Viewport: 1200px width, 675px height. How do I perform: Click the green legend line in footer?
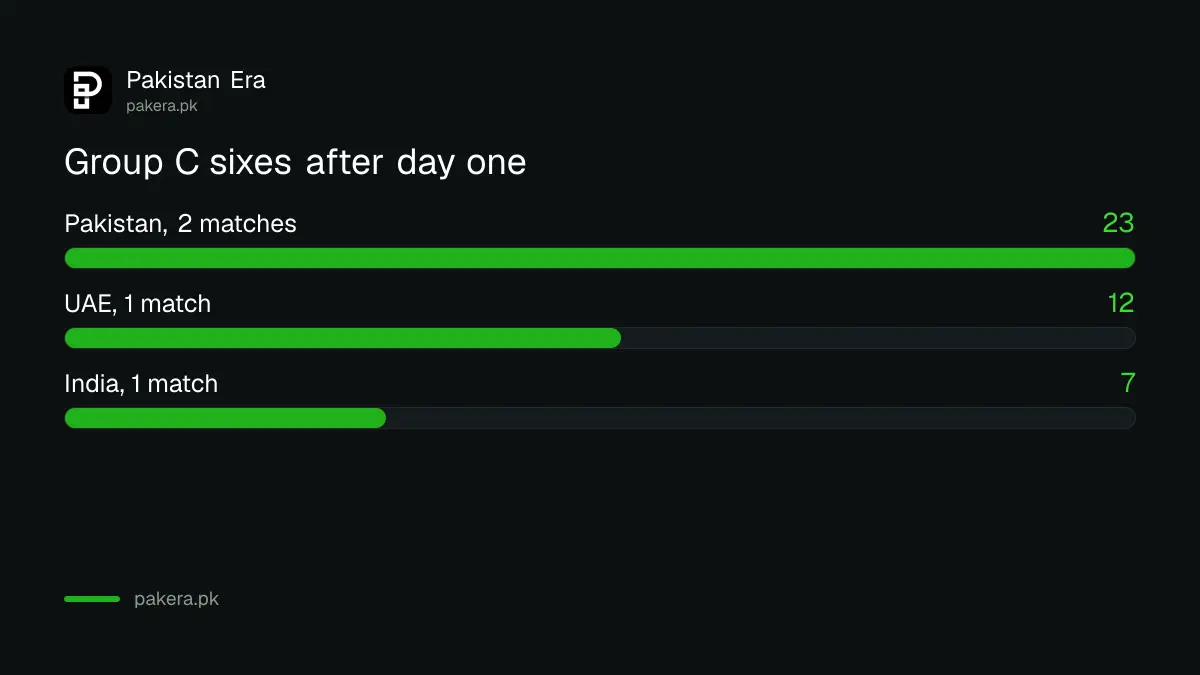[x=92, y=599]
